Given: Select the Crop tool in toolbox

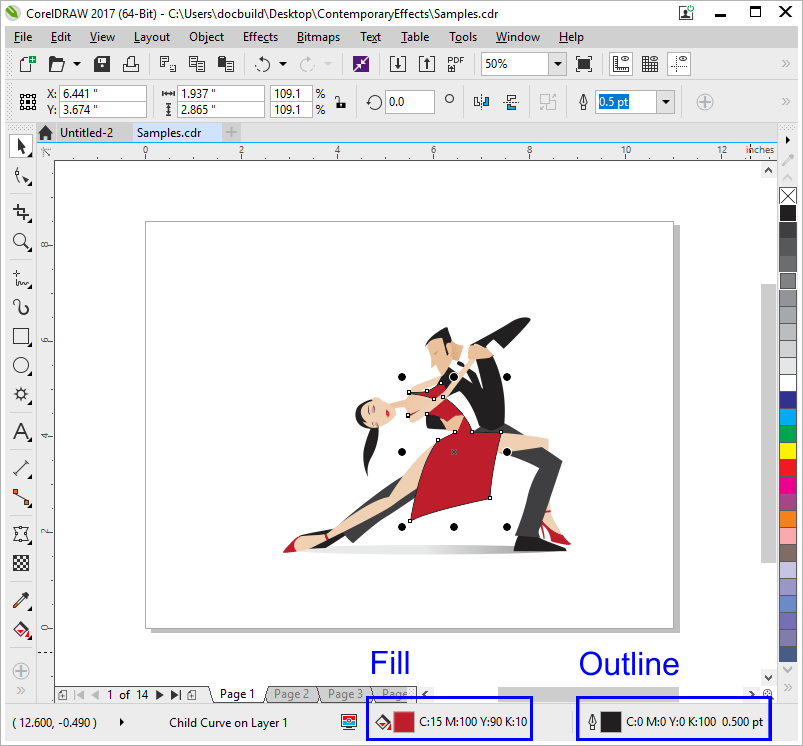Looking at the screenshot, I should (x=21, y=212).
